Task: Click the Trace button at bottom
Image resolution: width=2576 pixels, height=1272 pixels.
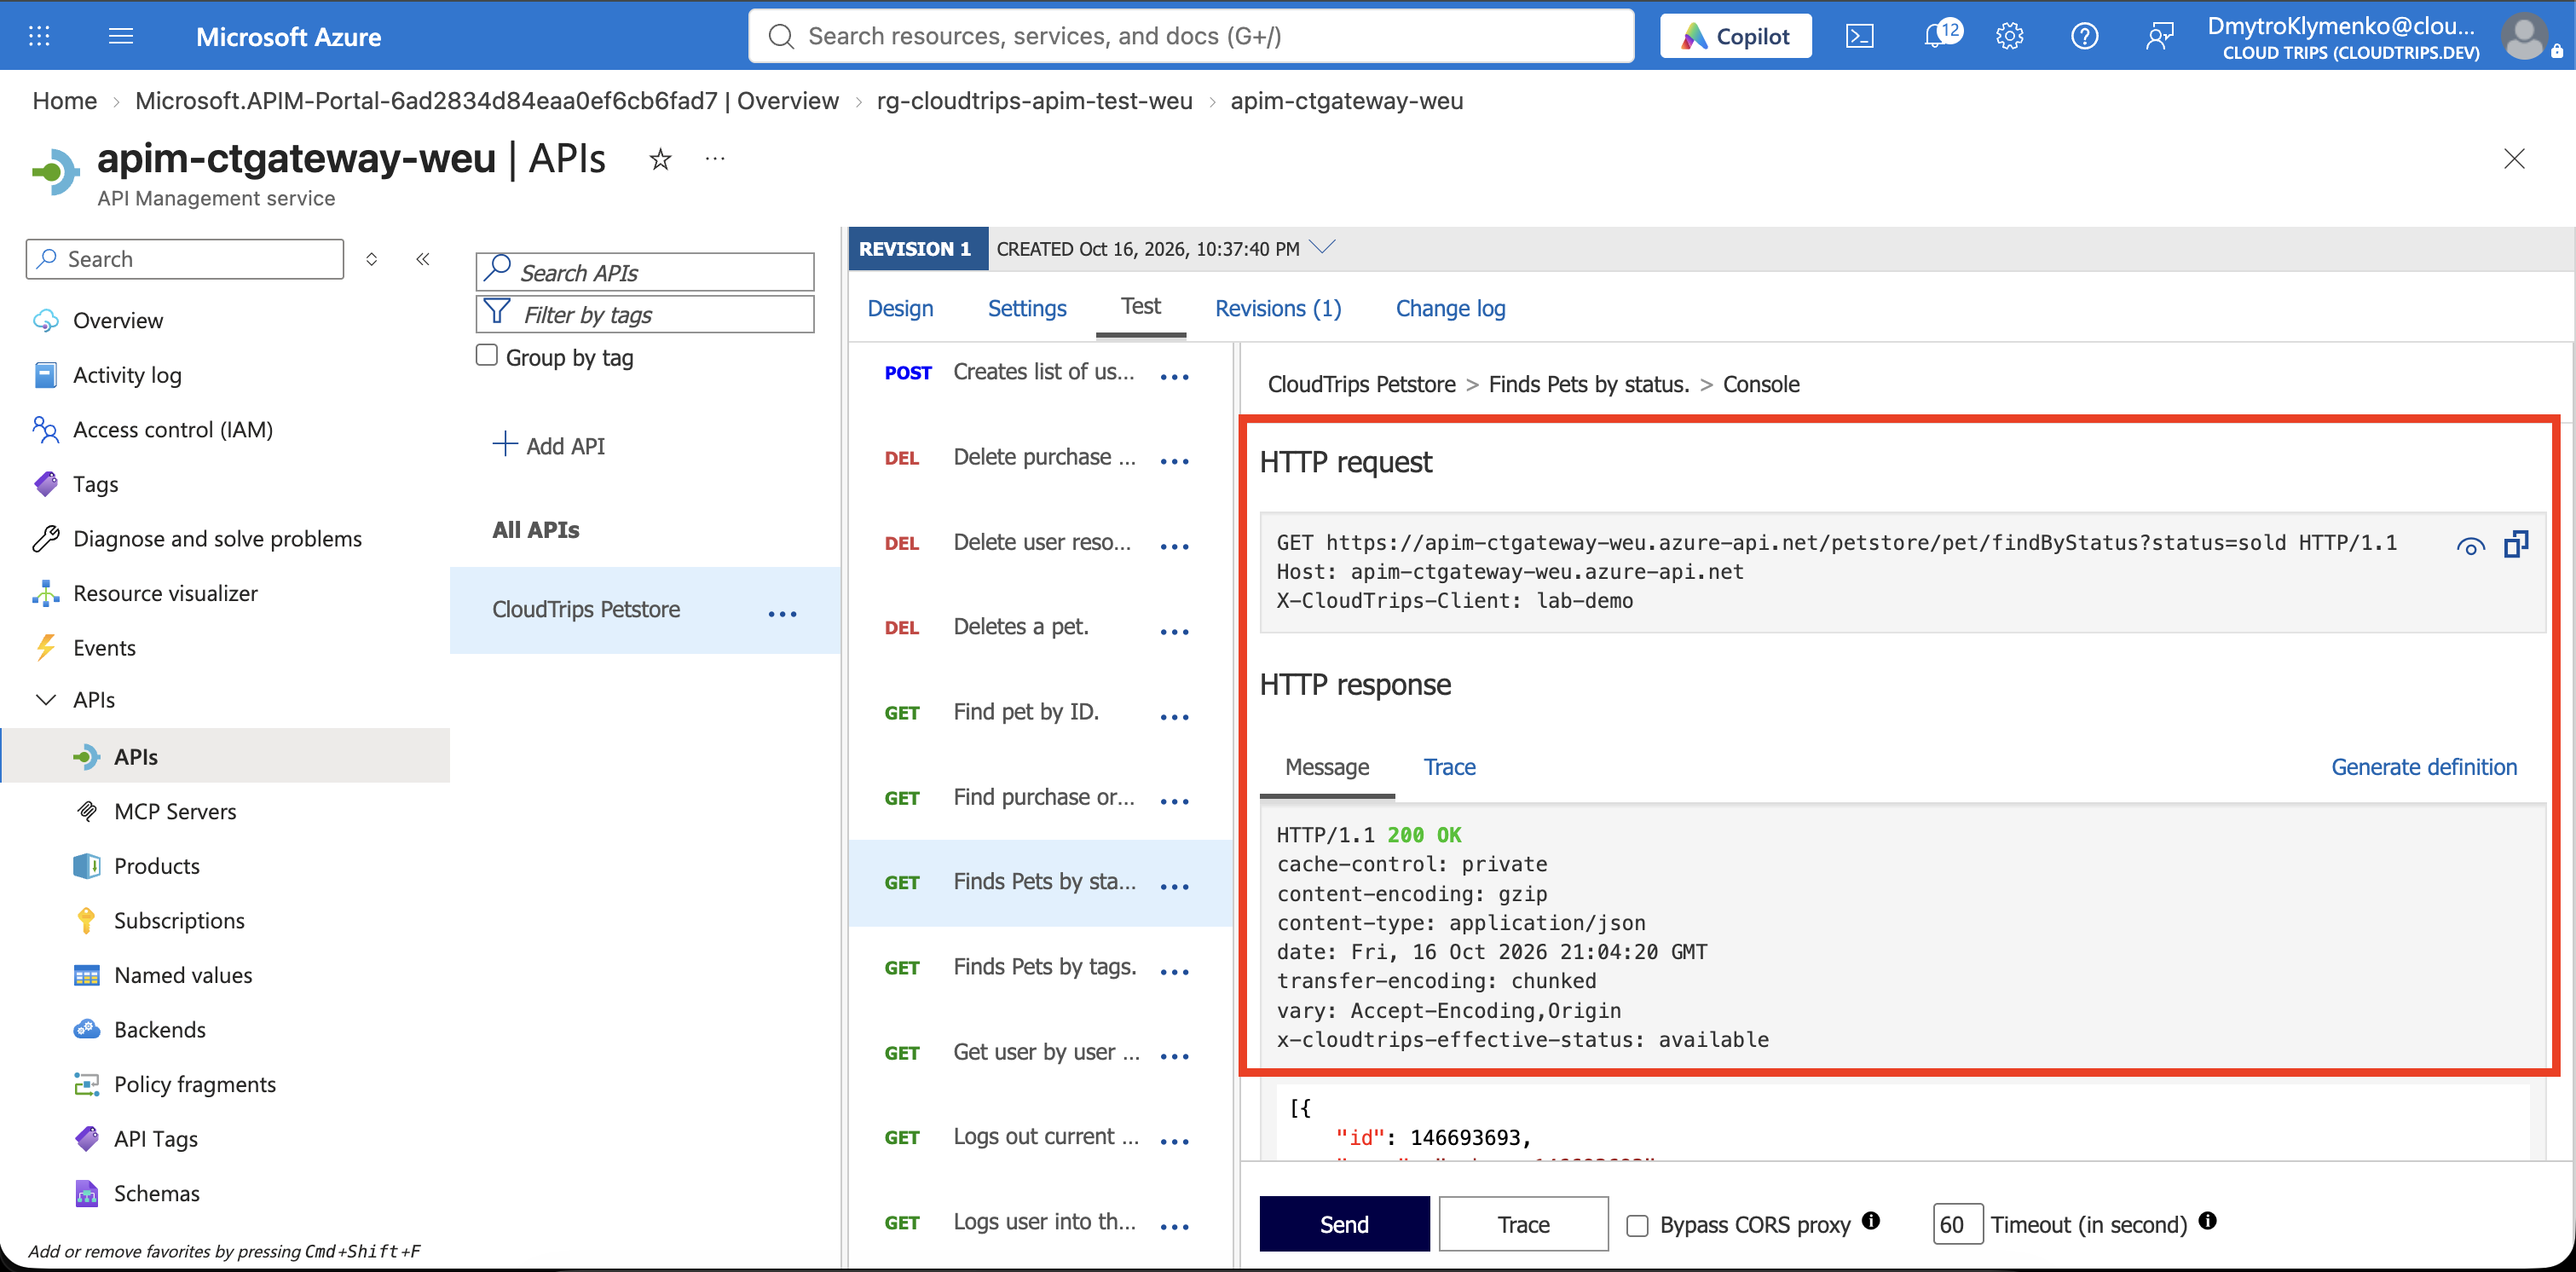Action: click(1523, 1224)
